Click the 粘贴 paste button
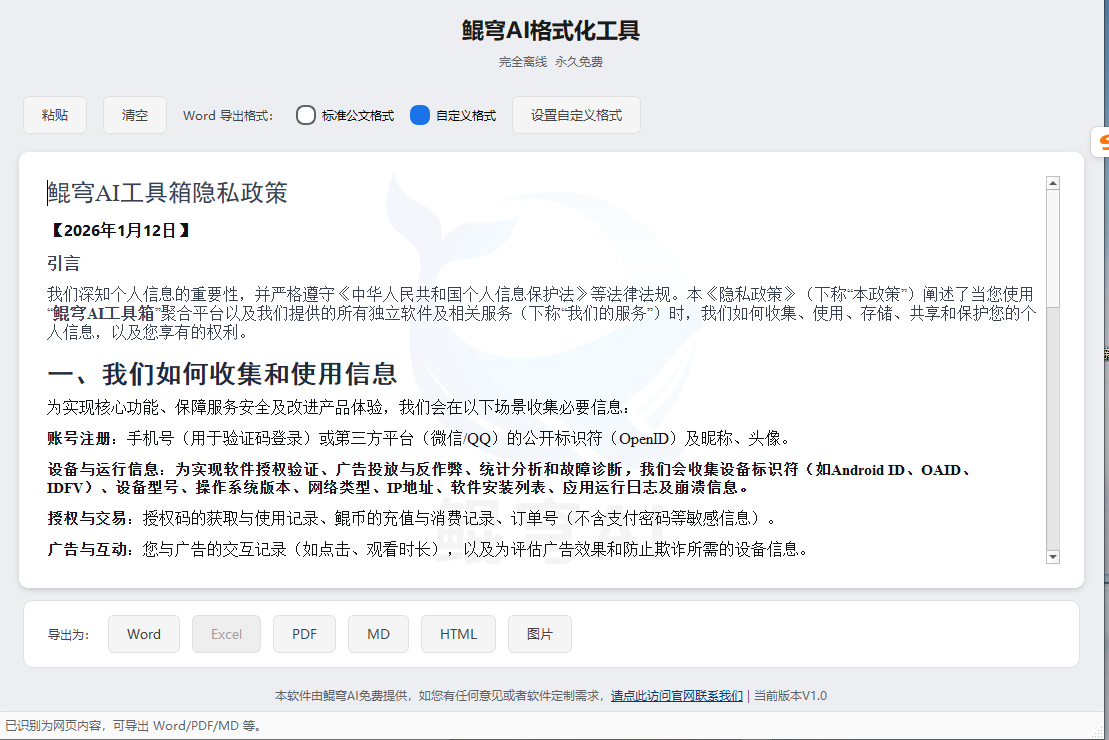The height and width of the screenshot is (740, 1109). [54, 114]
